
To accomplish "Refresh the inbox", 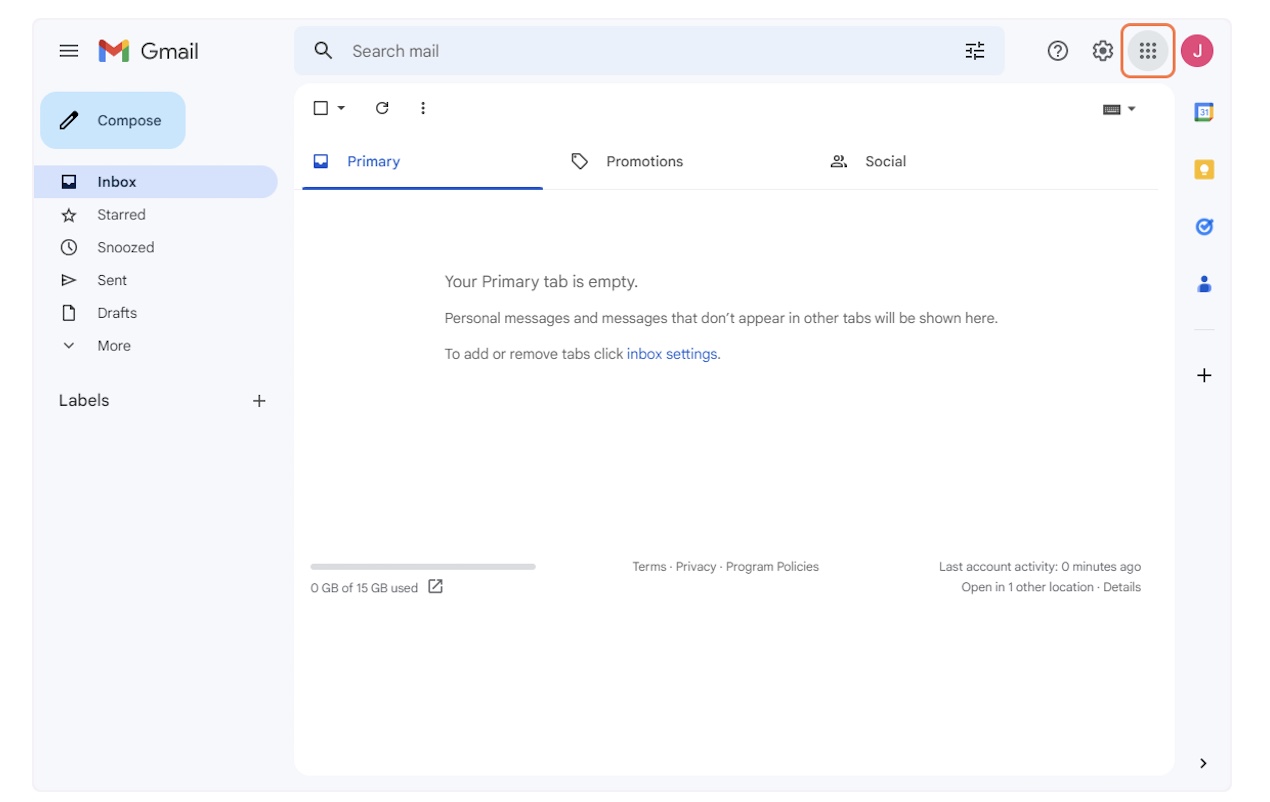I will coord(382,108).
